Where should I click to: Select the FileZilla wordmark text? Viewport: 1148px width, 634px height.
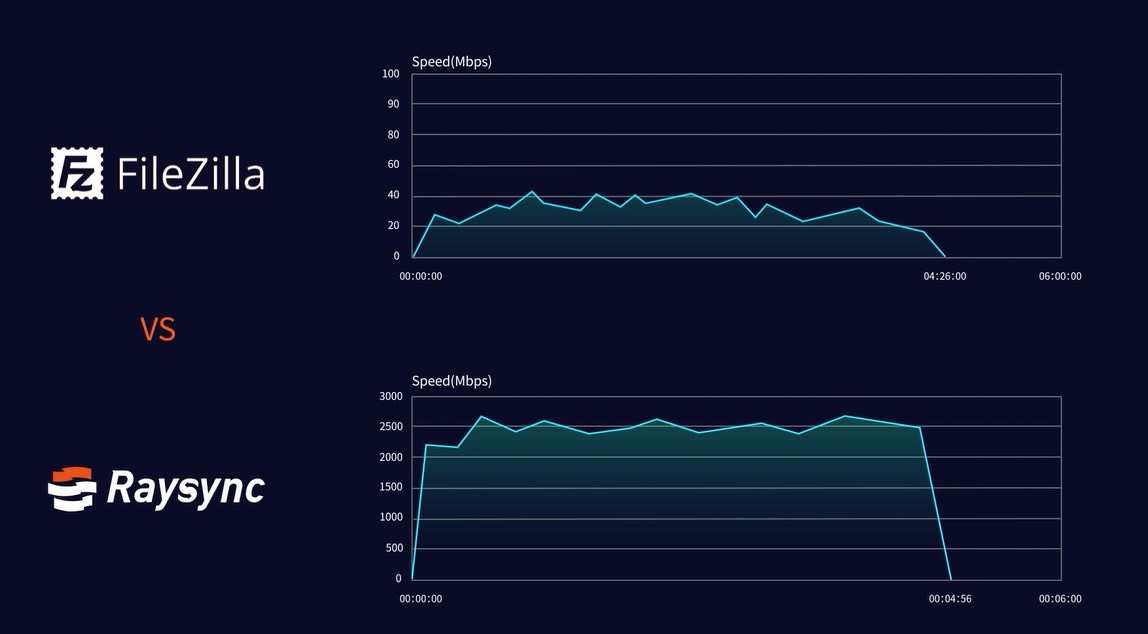(190, 174)
